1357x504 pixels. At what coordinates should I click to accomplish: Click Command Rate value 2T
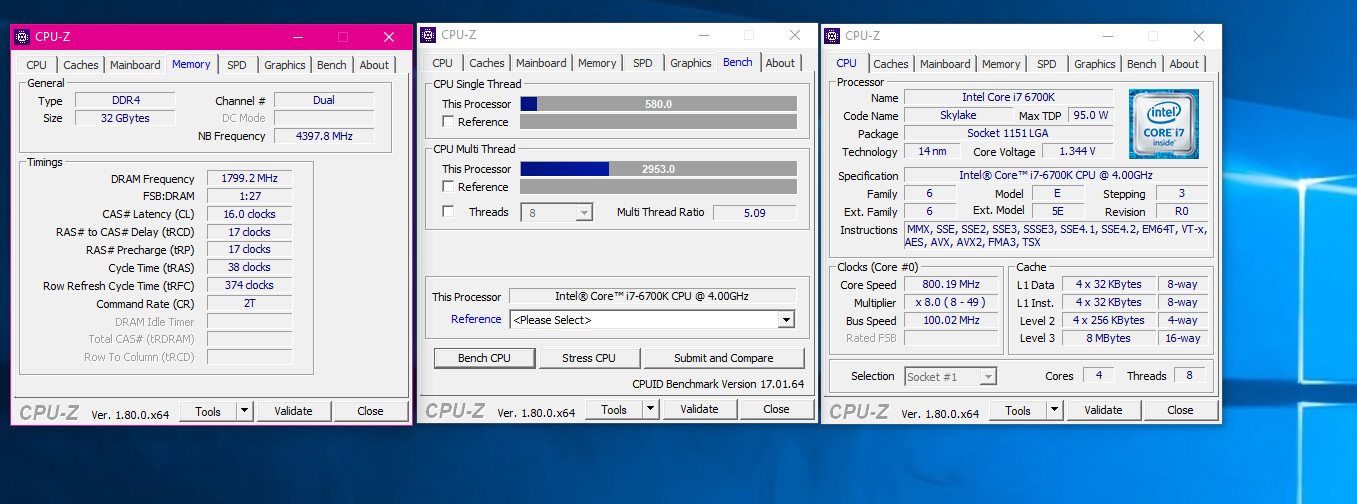tap(250, 303)
